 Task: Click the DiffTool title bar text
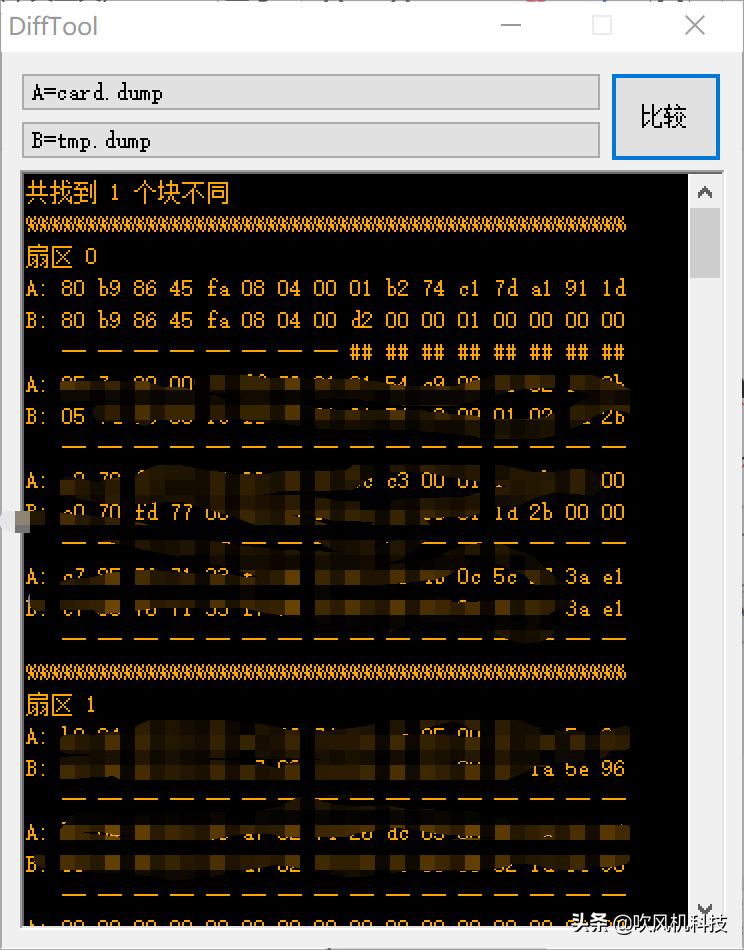[x=54, y=26]
